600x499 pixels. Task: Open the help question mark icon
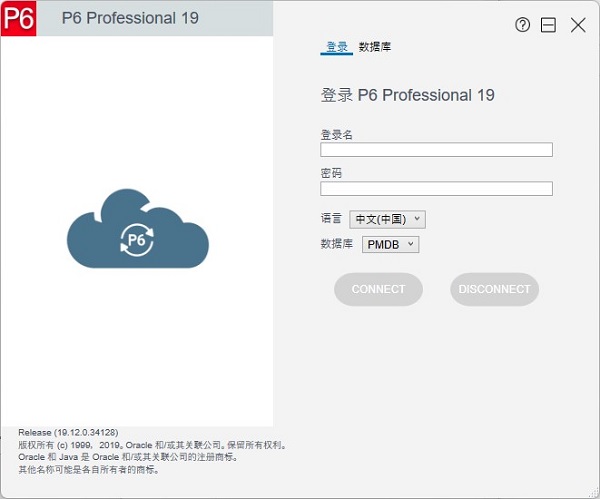coord(522,25)
